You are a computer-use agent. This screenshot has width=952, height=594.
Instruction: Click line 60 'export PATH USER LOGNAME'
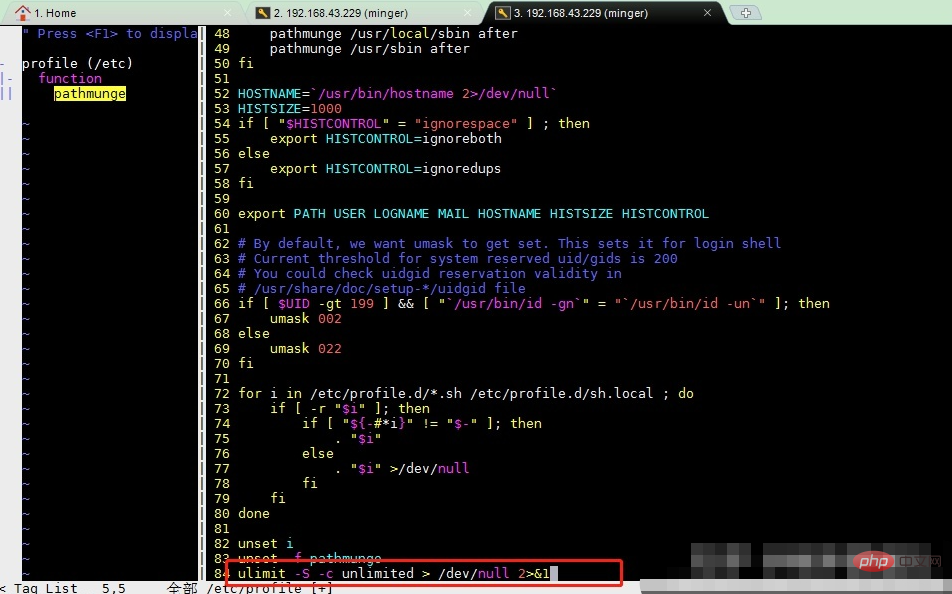point(473,214)
